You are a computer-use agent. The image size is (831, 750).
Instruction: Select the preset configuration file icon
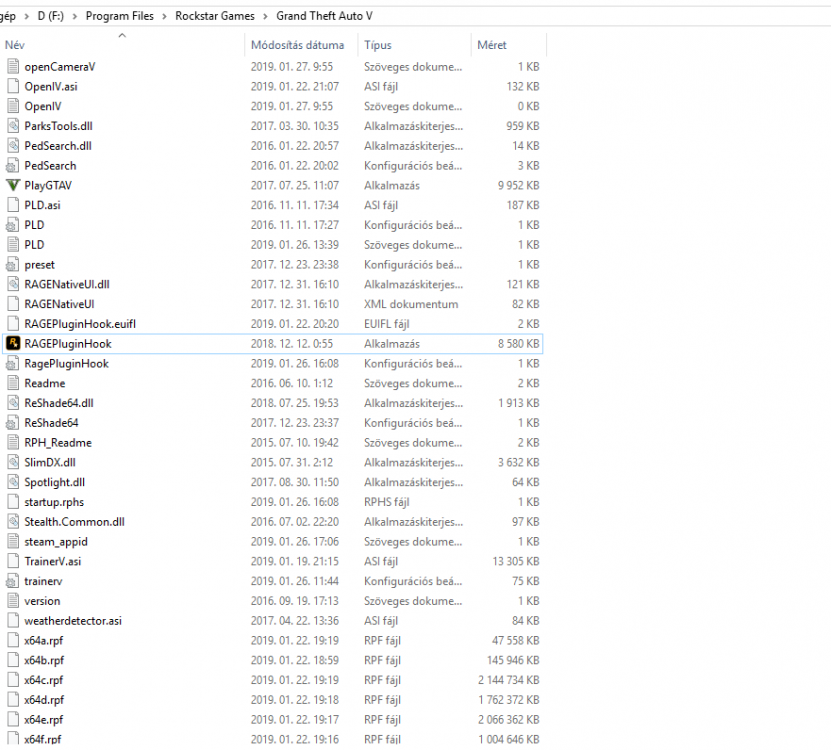[13, 264]
